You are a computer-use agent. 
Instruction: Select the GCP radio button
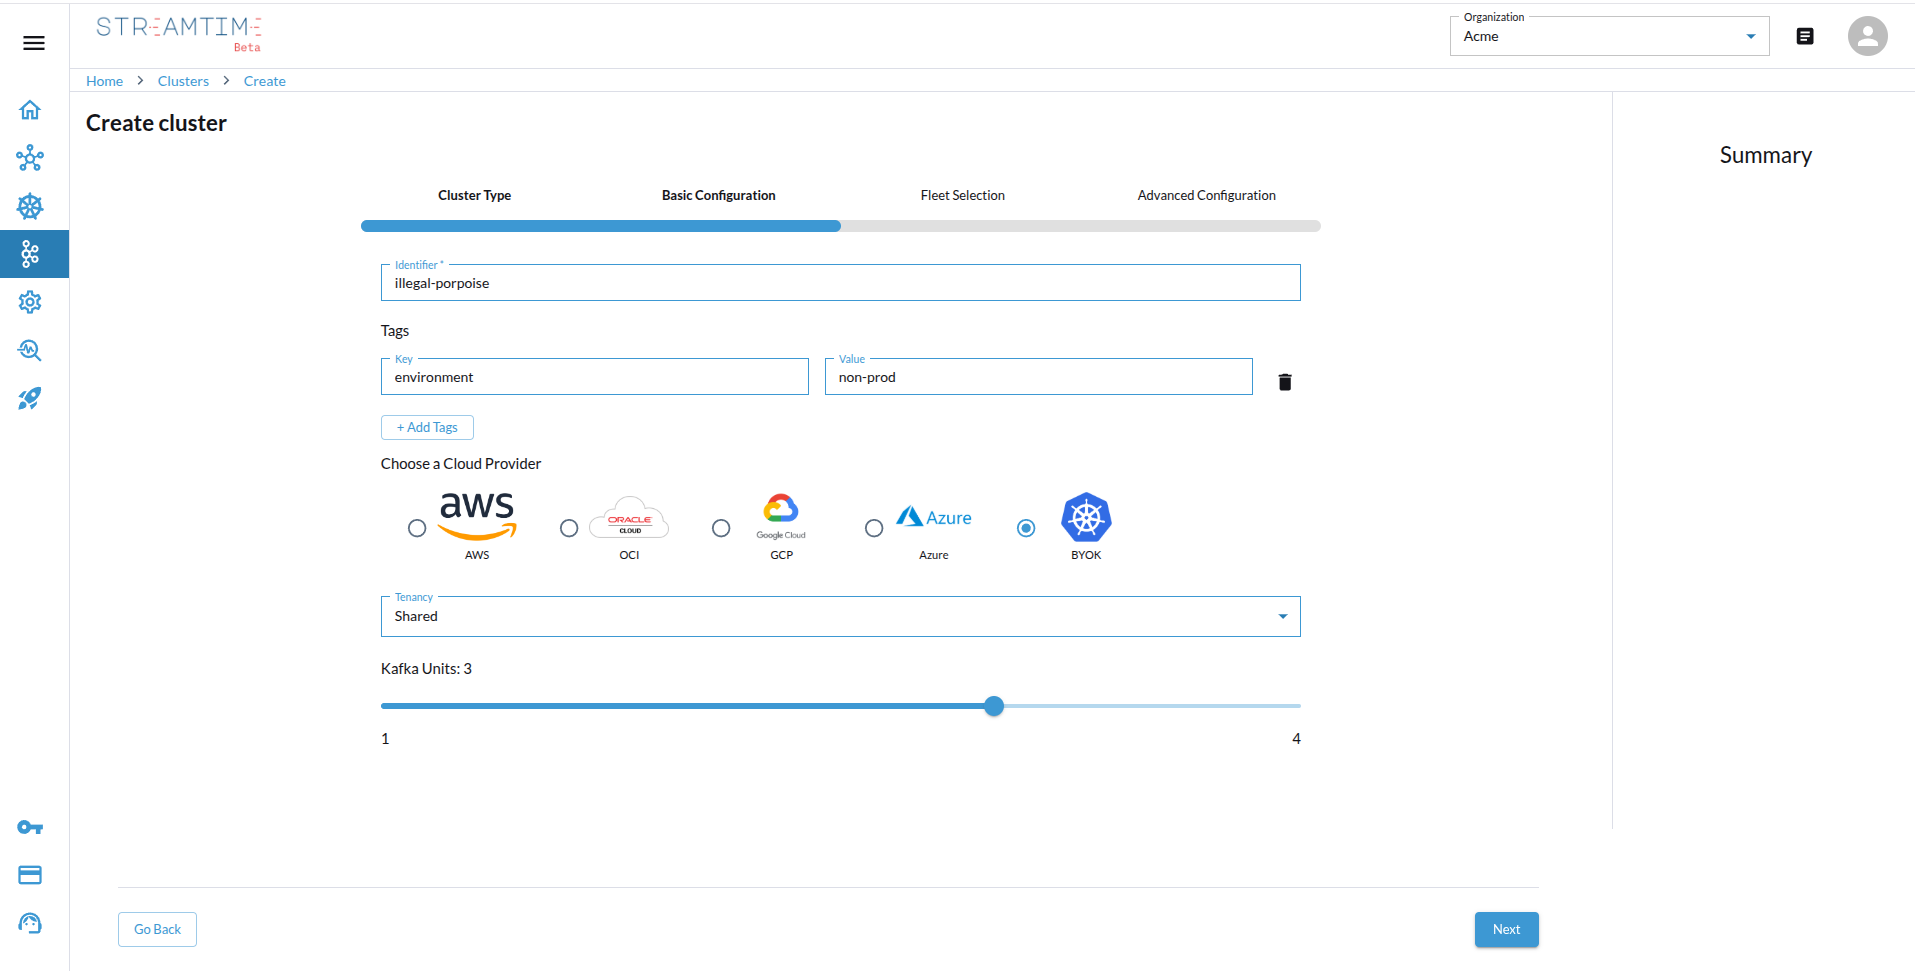(721, 528)
